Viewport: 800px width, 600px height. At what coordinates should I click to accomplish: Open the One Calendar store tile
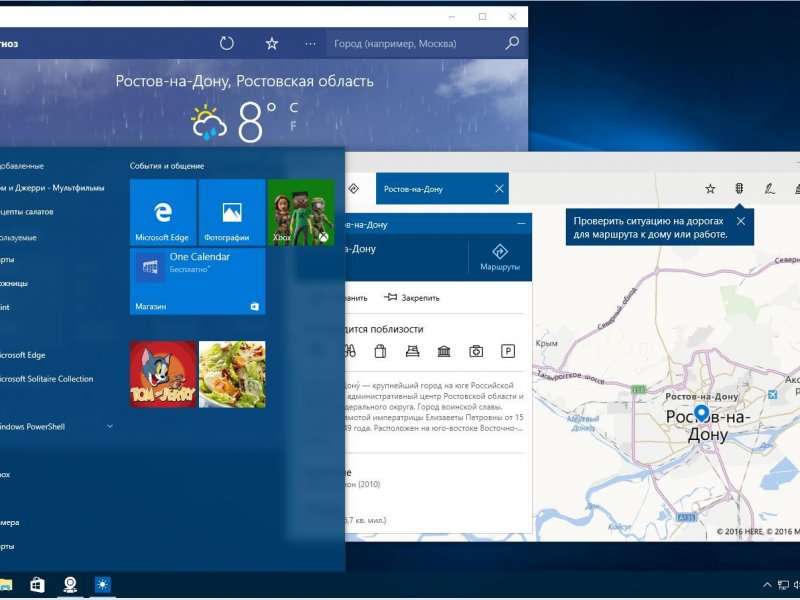[197, 281]
